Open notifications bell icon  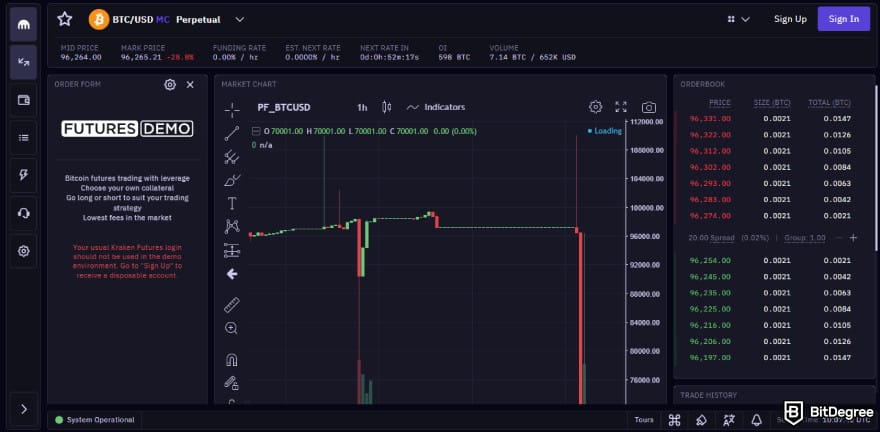[x=757, y=420]
